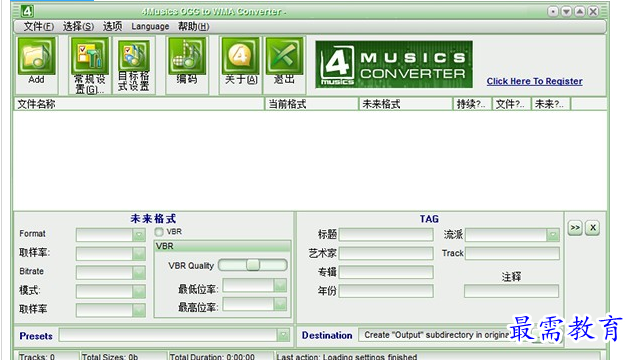Expand the Presets dropdown

pos(283,335)
